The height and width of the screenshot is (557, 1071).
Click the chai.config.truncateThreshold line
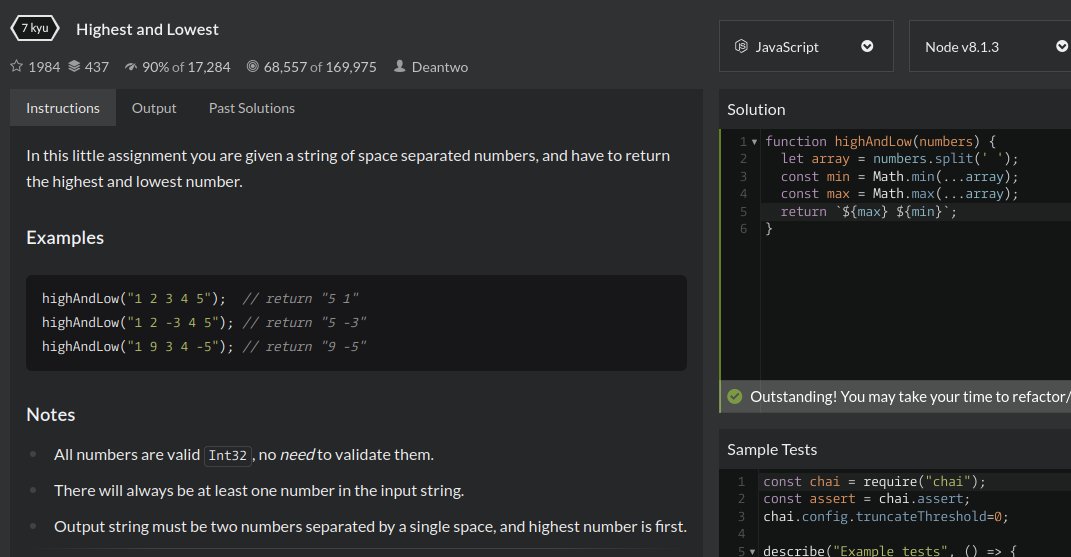click(x=886, y=517)
